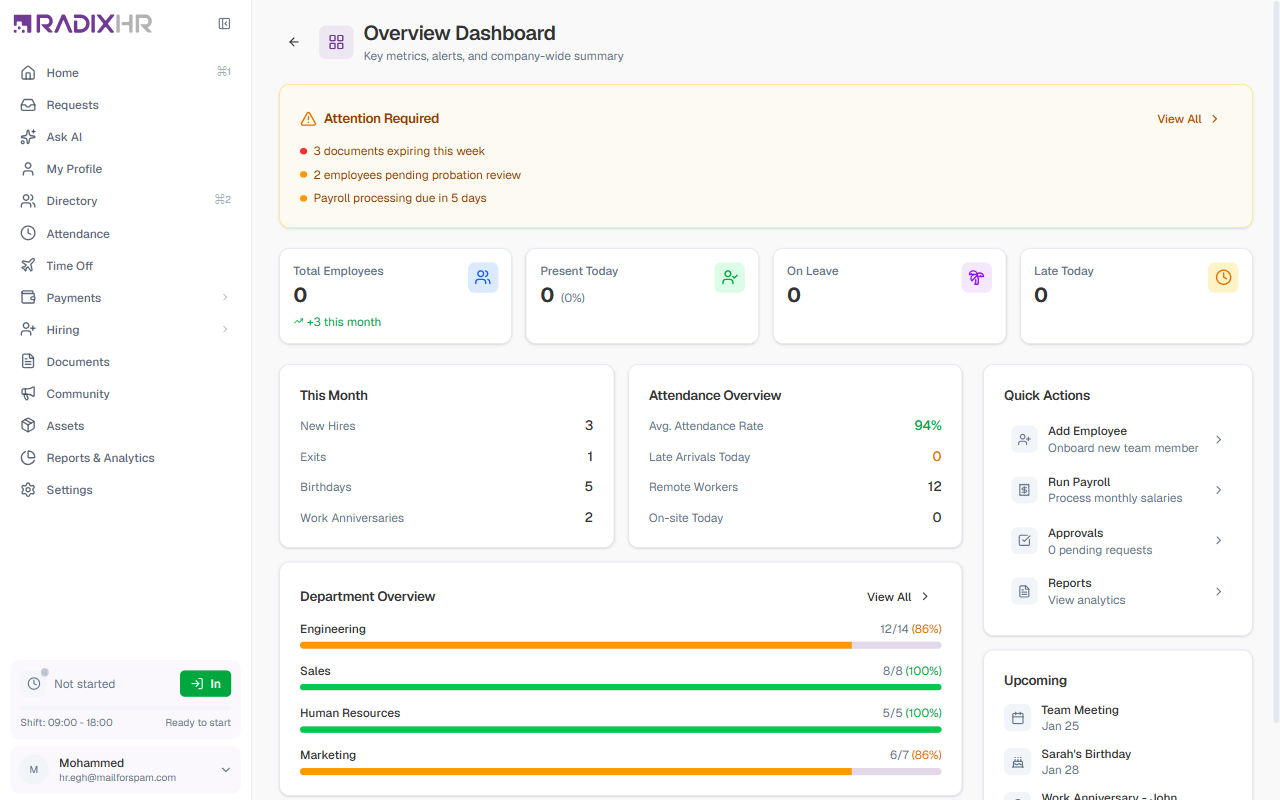Click the Payments wallet icon

(x=28, y=297)
